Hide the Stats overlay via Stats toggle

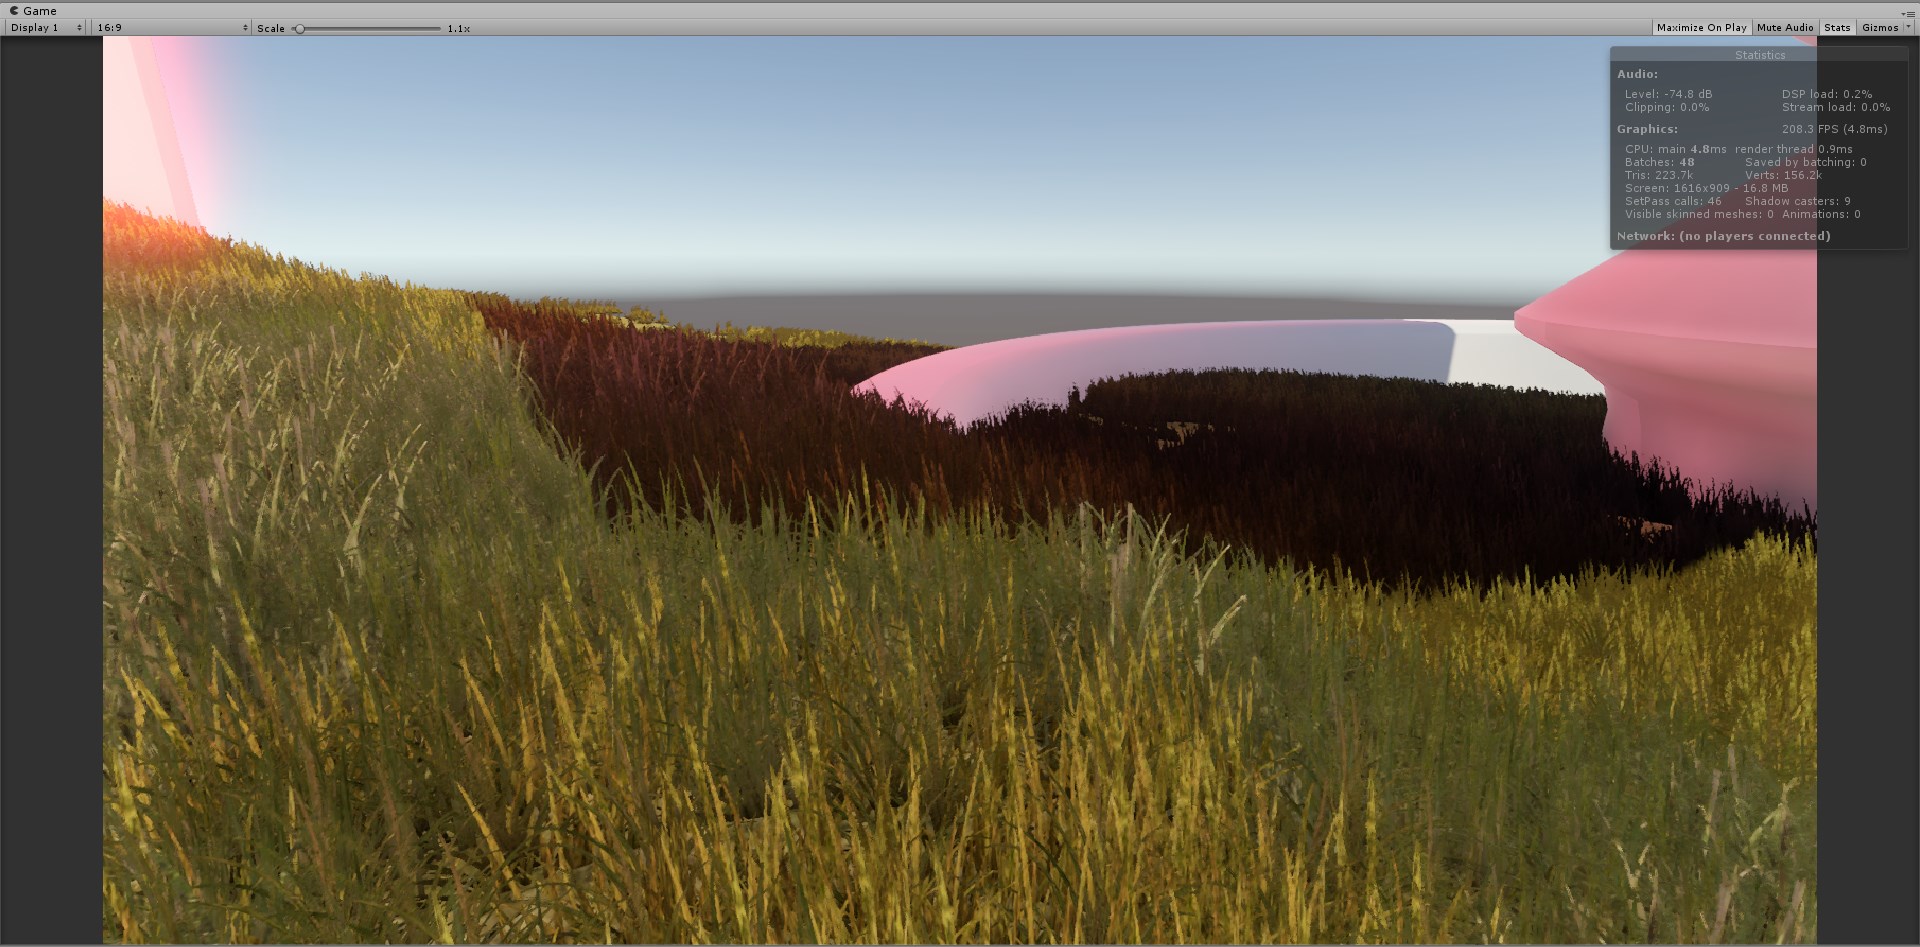(x=1836, y=28)
